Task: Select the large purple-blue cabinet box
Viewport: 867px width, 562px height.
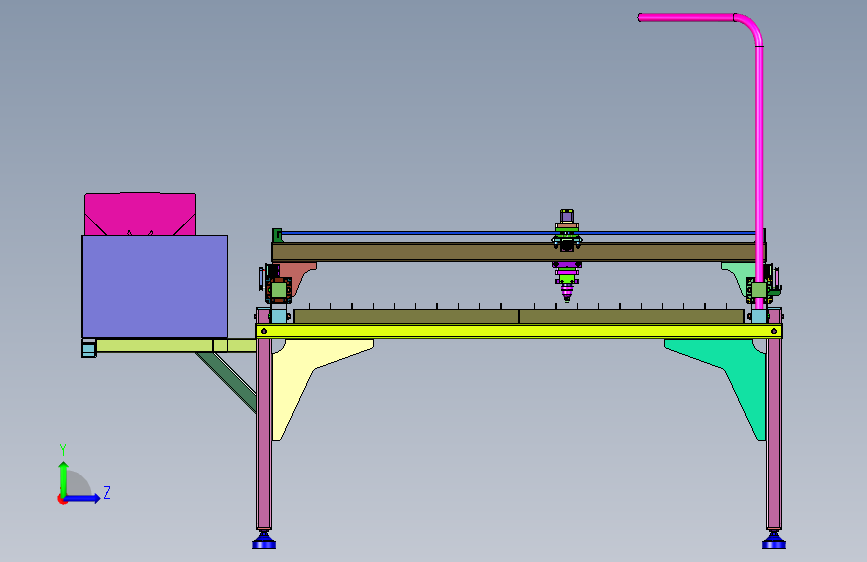Action: click(x=155, y=287)
